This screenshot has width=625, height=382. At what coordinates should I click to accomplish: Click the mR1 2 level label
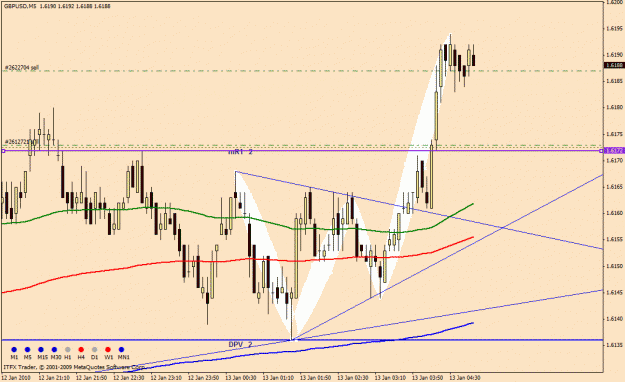coord(240,152)
